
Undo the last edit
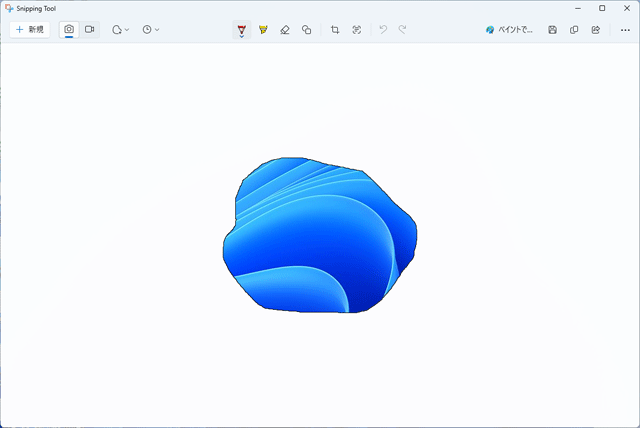click(x=383, y=30)
